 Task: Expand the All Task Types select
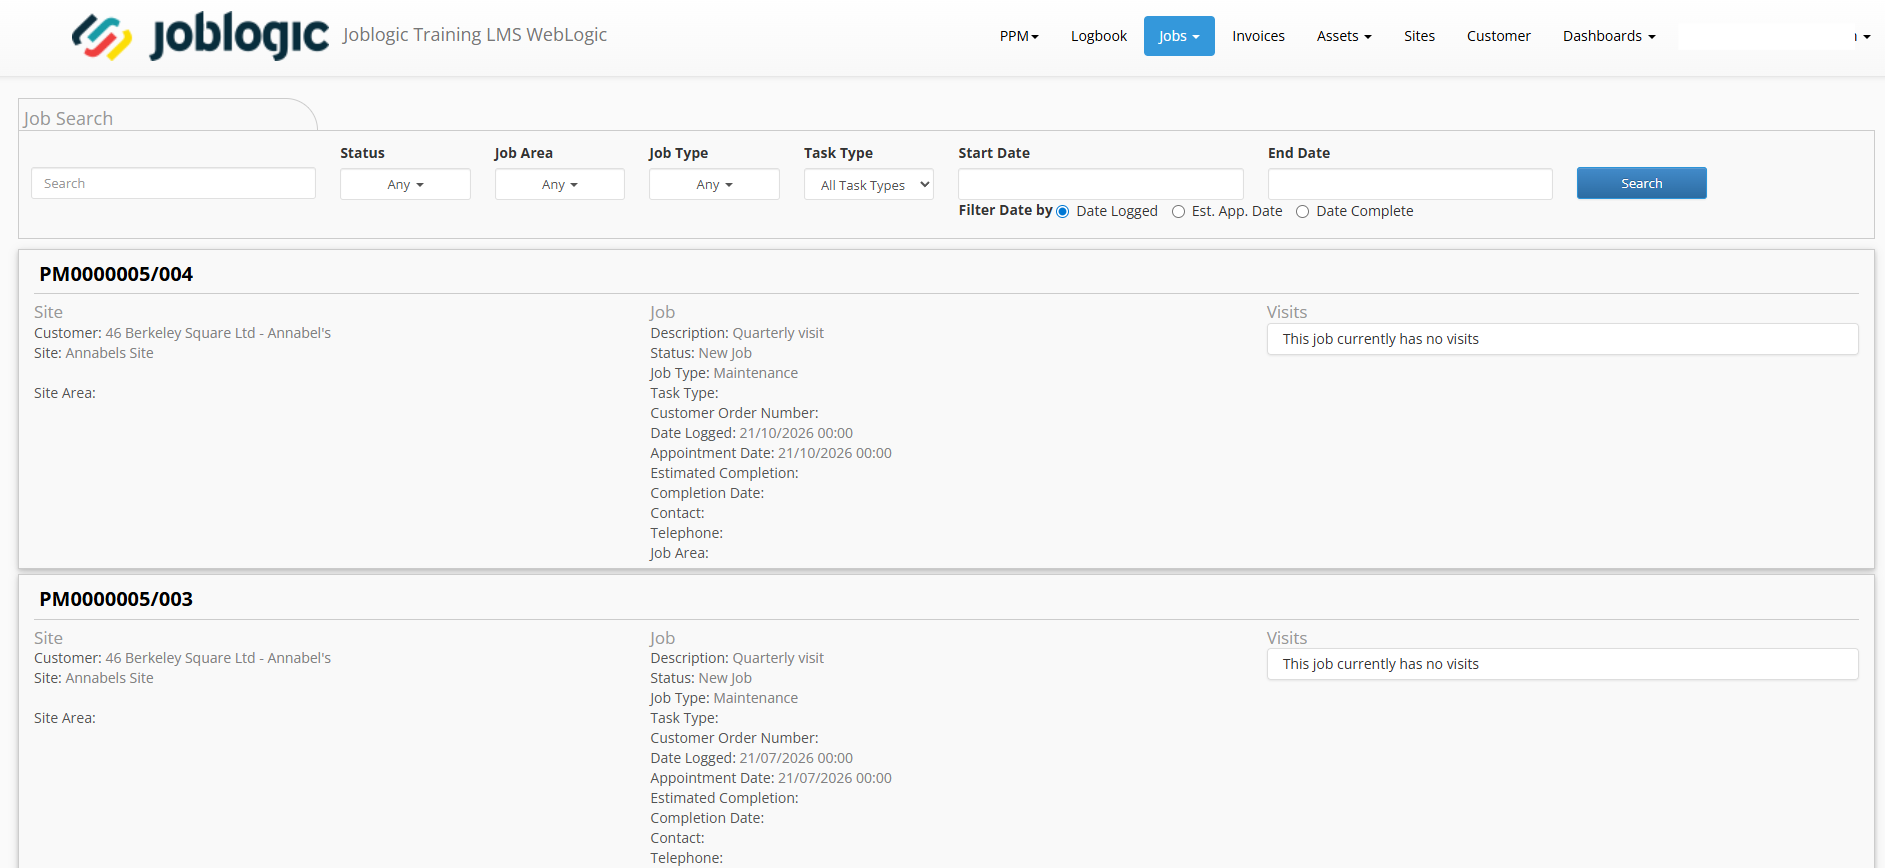point(869,184)
